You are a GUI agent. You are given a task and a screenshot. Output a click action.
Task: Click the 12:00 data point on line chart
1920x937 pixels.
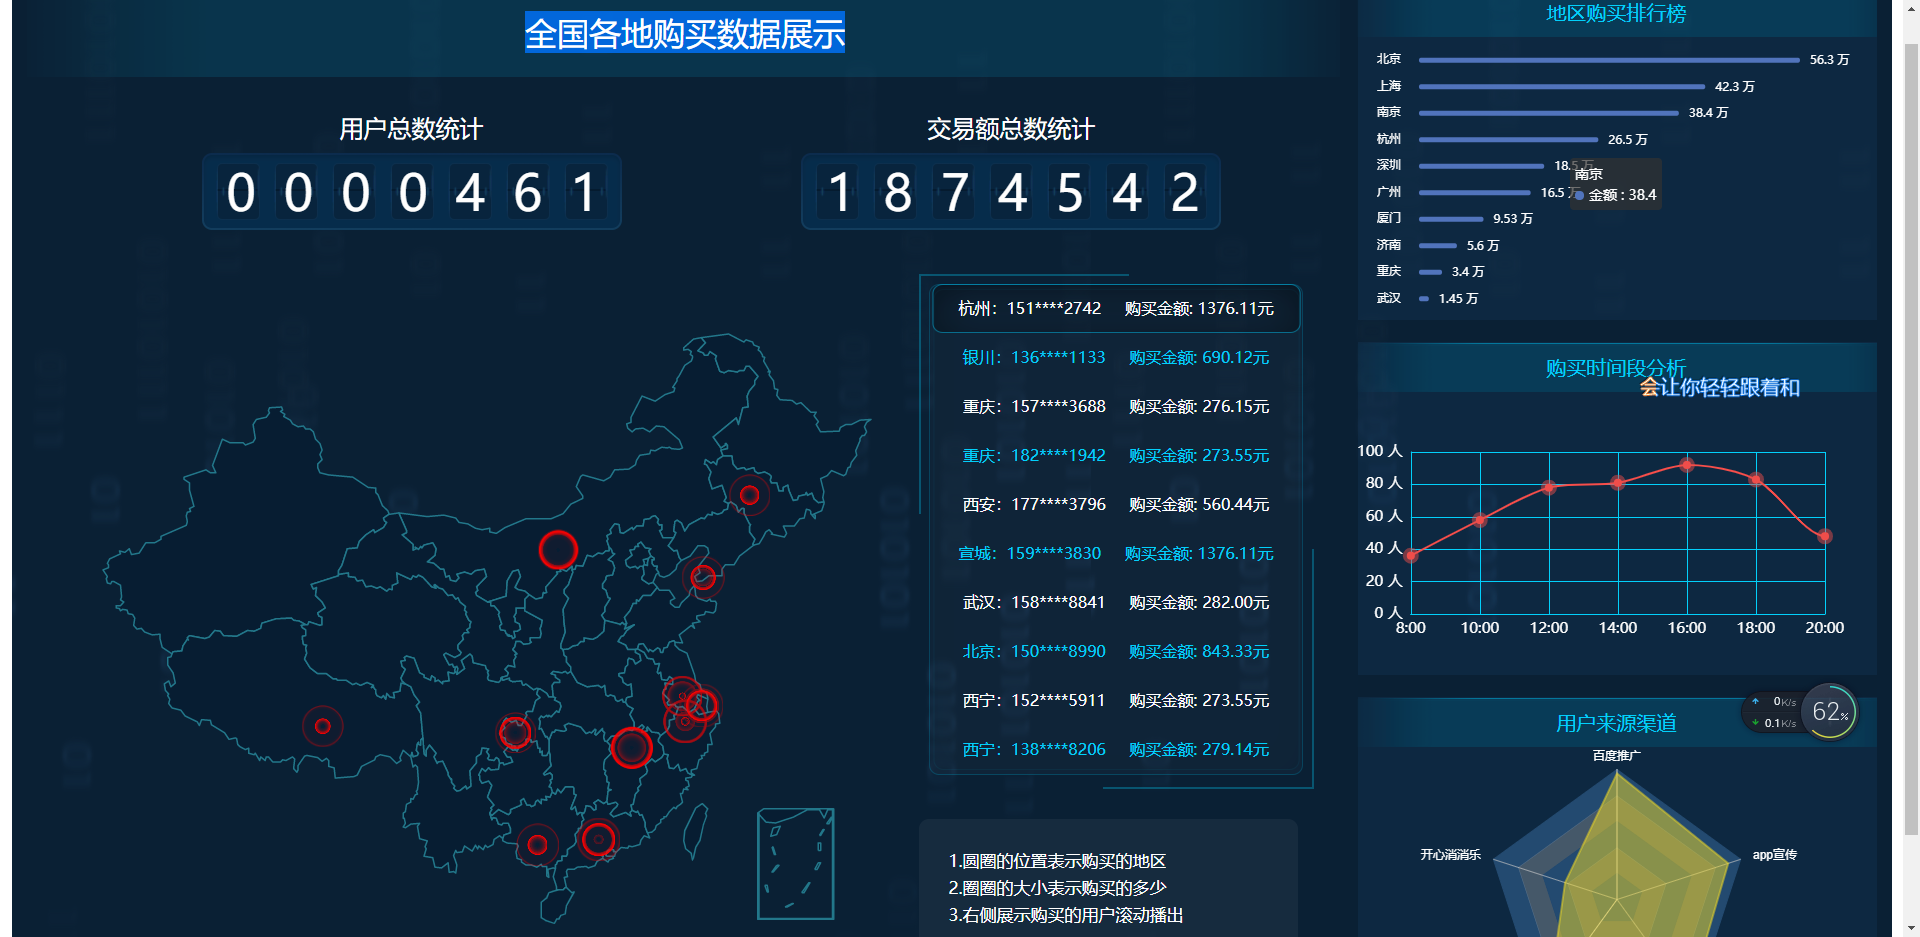1549,487
